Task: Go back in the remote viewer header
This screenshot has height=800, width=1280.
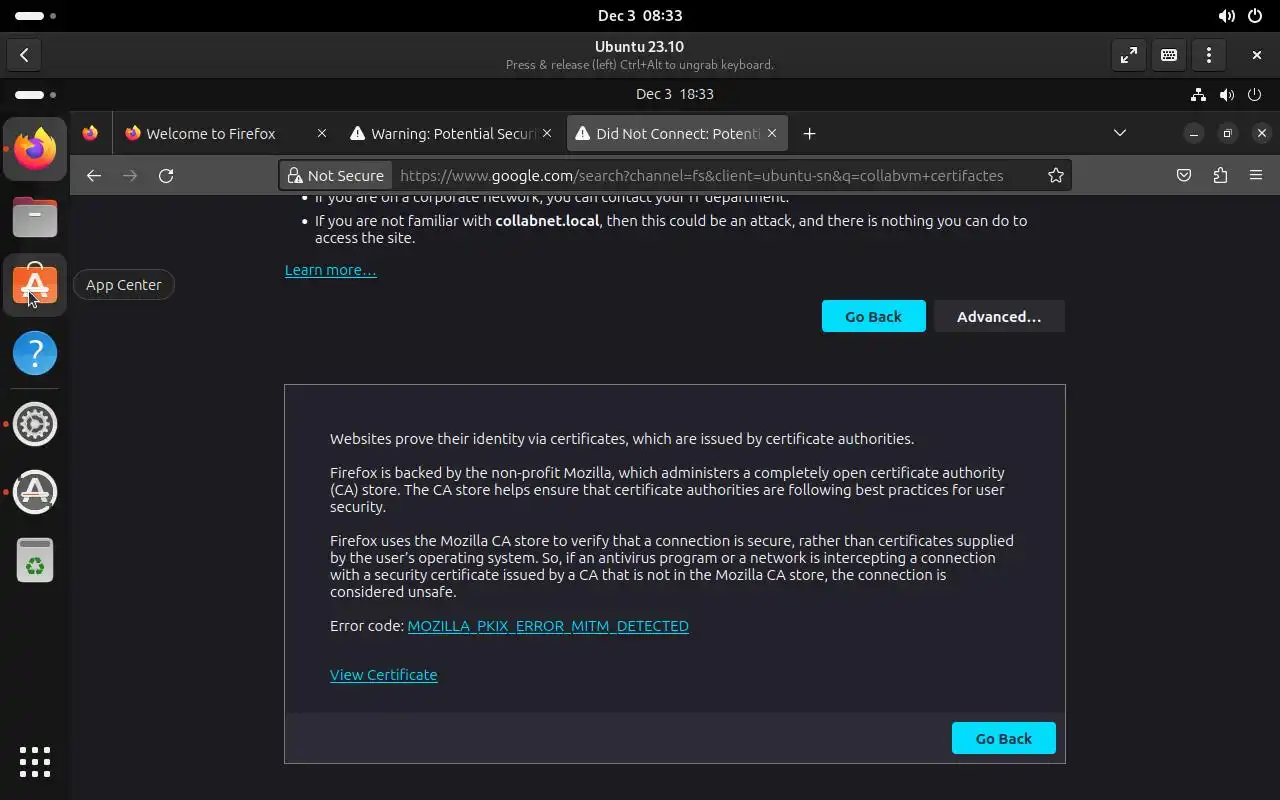Action: click(x=24, y=55)
